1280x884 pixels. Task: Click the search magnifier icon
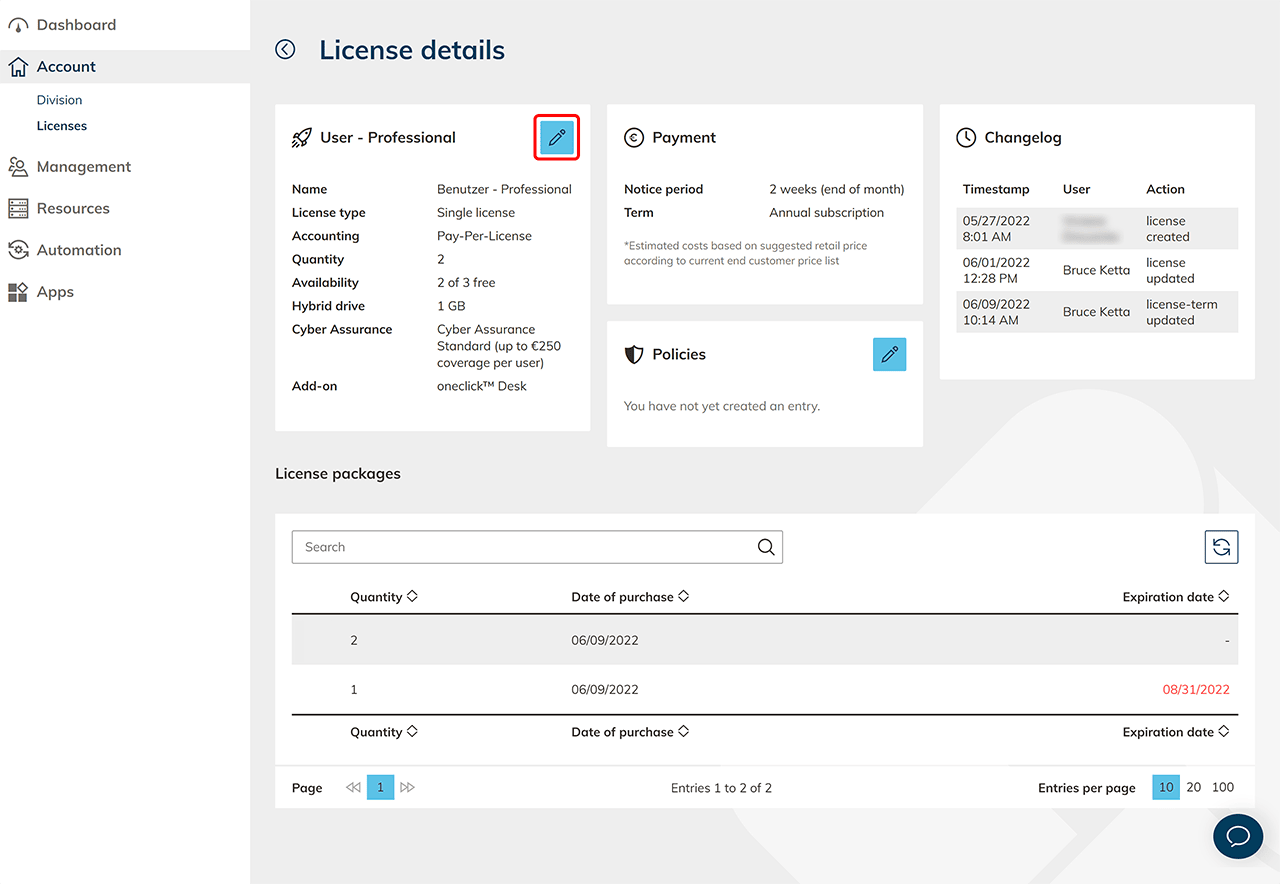(x=766, y=547)
